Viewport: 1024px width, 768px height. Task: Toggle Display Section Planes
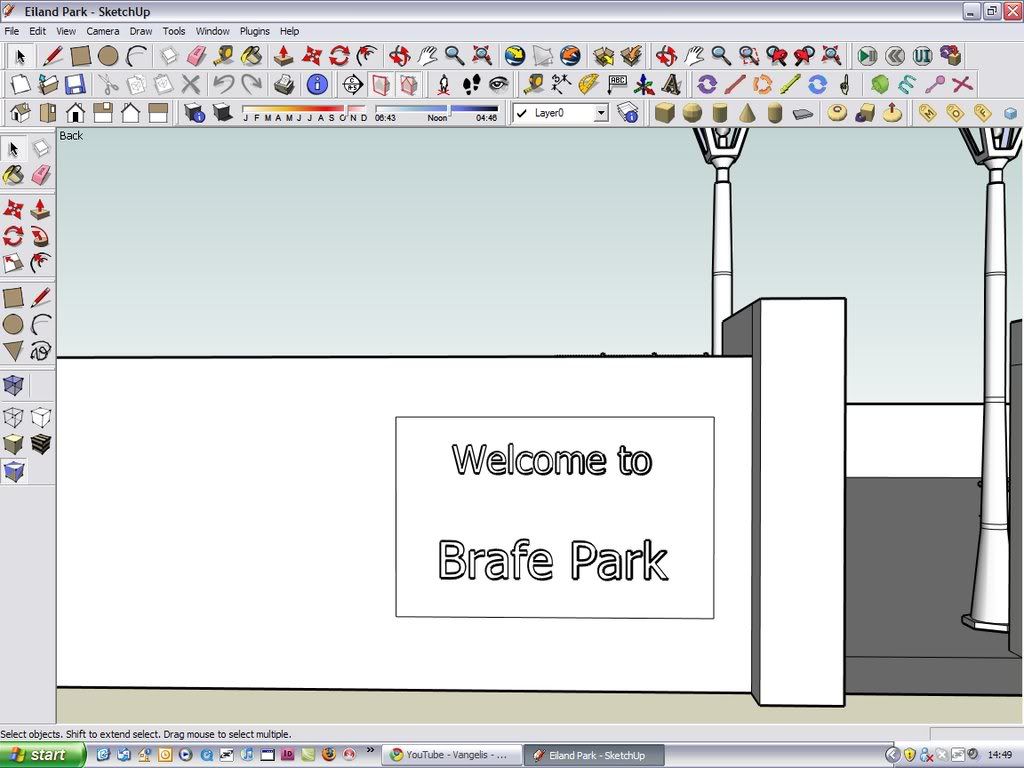click(x=380, y=84)
